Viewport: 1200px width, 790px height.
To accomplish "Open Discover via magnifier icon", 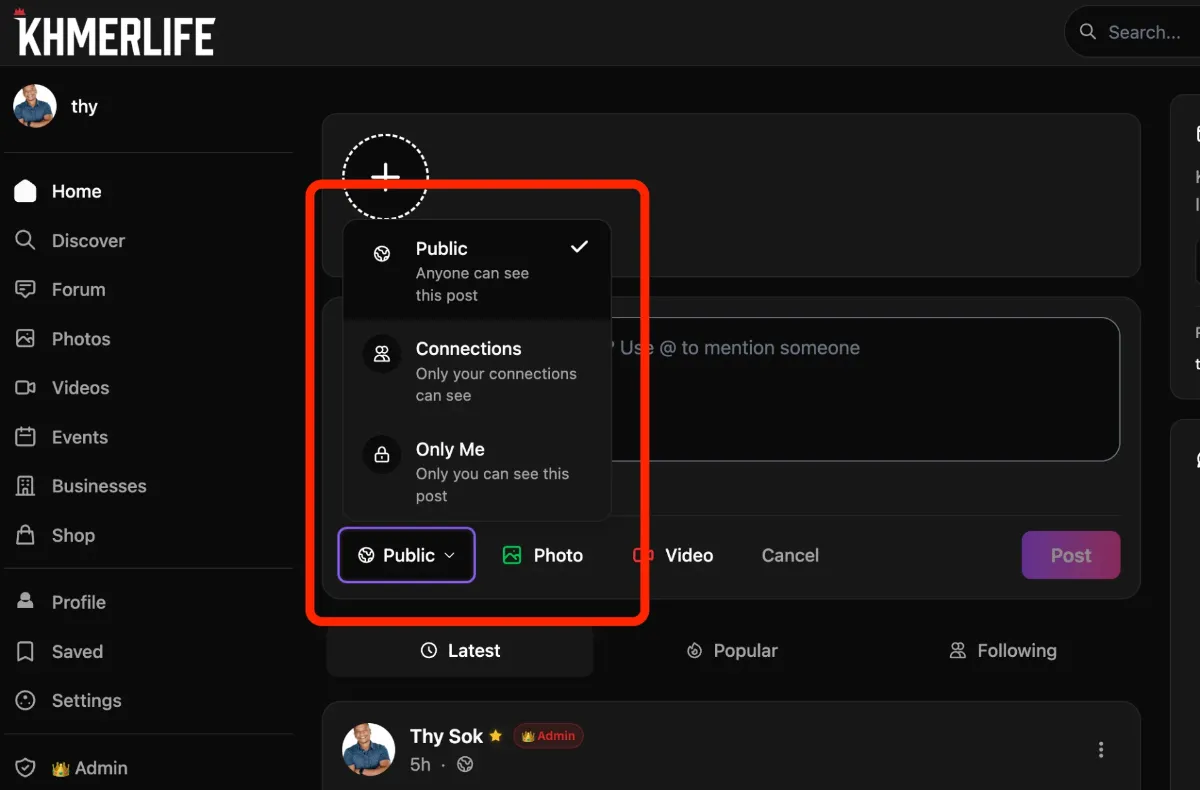I will click(26, 240).
